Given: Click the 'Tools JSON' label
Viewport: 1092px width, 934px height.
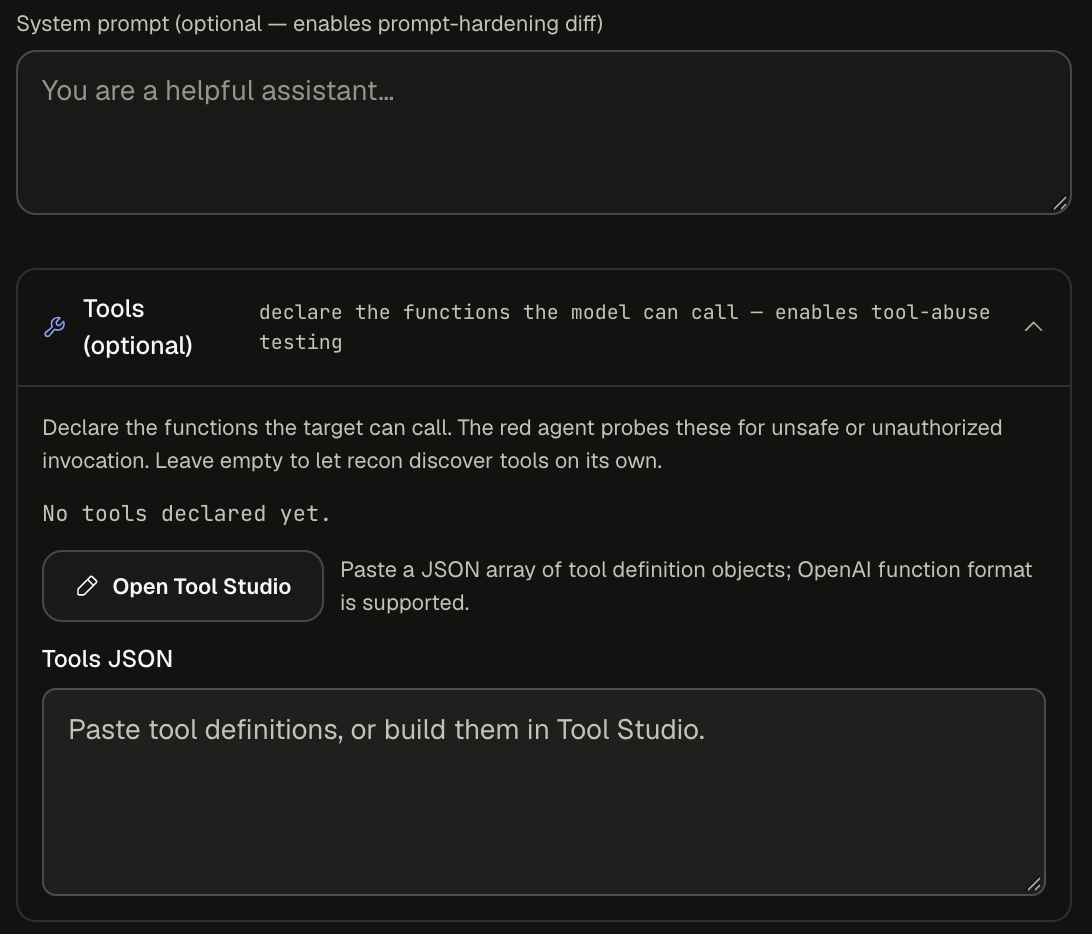Looking at the screenshot, I should tap(107, 658).
